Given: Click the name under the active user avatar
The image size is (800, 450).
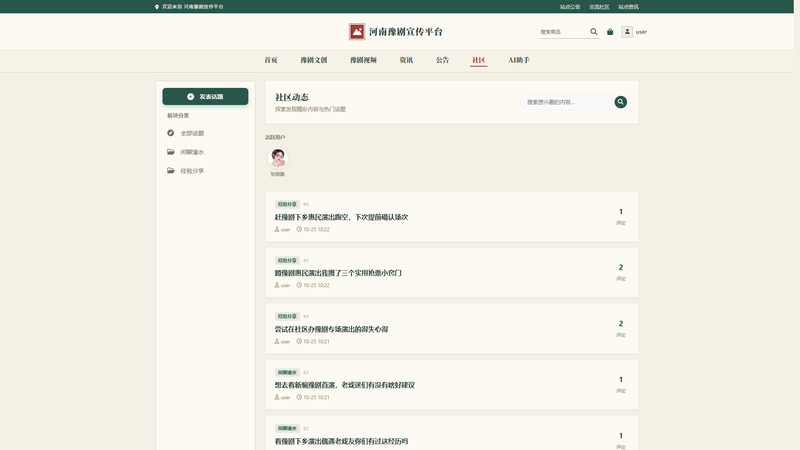Looking at the screenshot, I should click(x=278, y=174).
